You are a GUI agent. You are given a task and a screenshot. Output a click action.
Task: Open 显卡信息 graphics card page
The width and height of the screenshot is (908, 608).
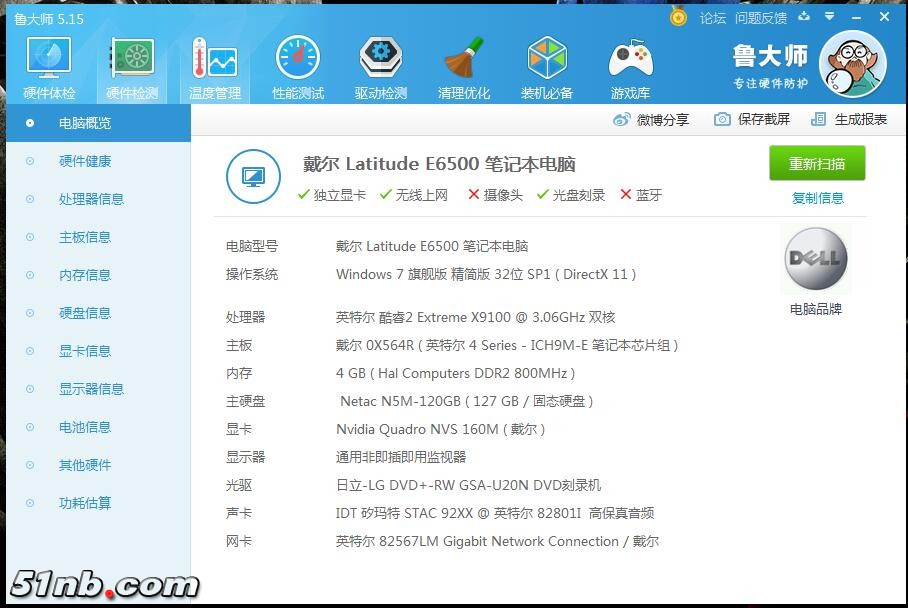[85, 351]
